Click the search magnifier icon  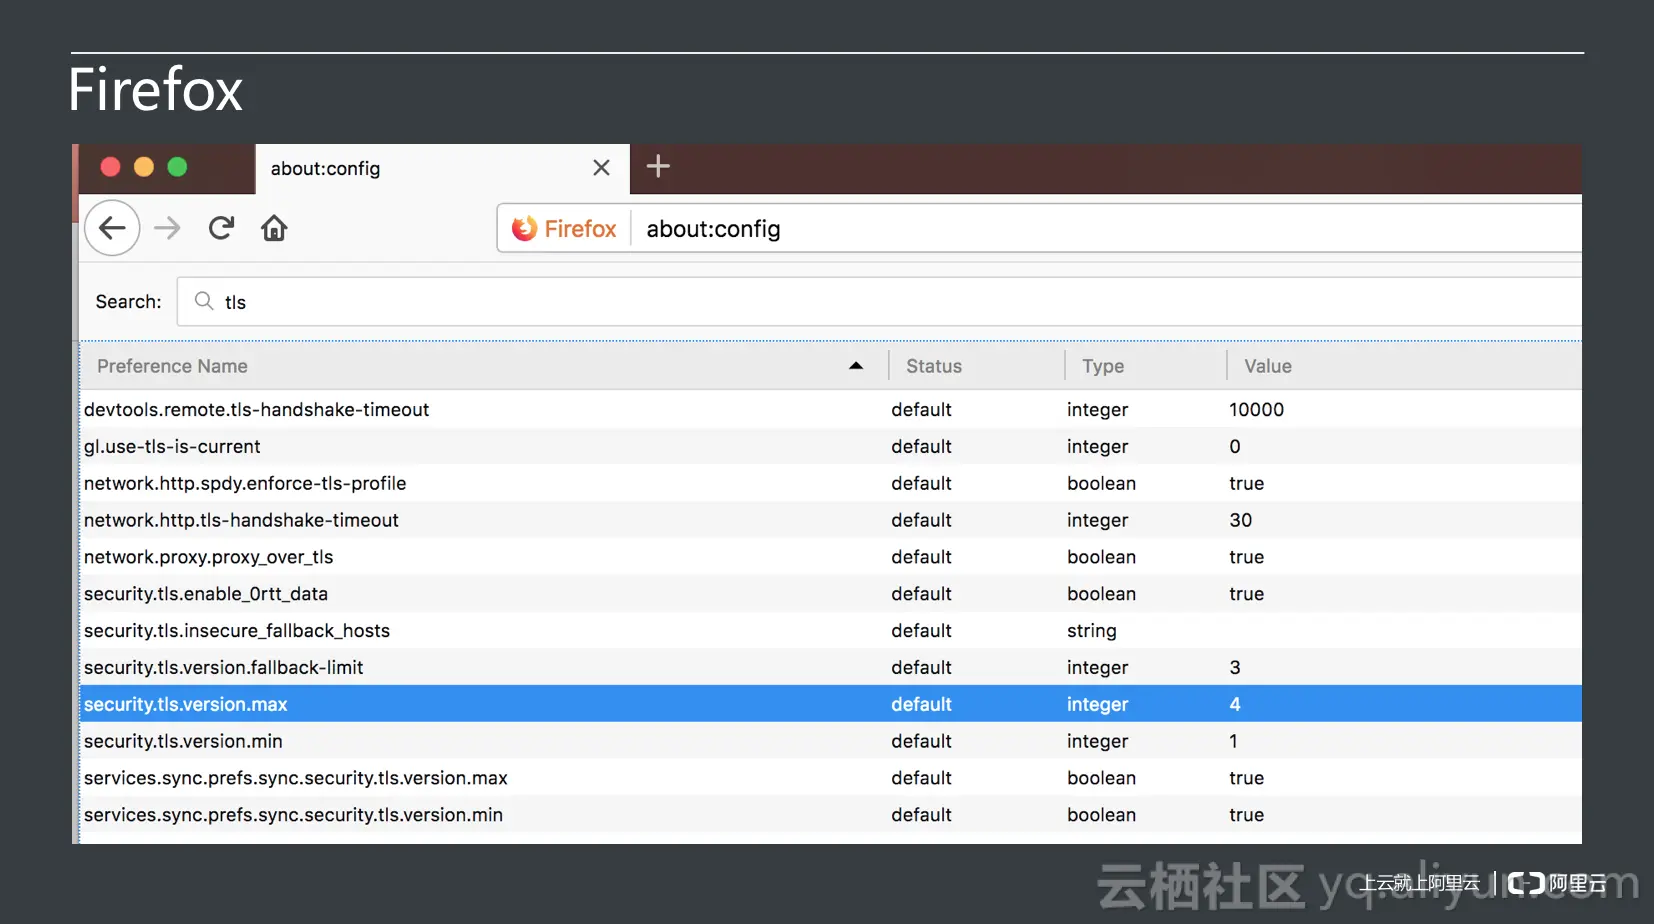click(x=204, y=301)
